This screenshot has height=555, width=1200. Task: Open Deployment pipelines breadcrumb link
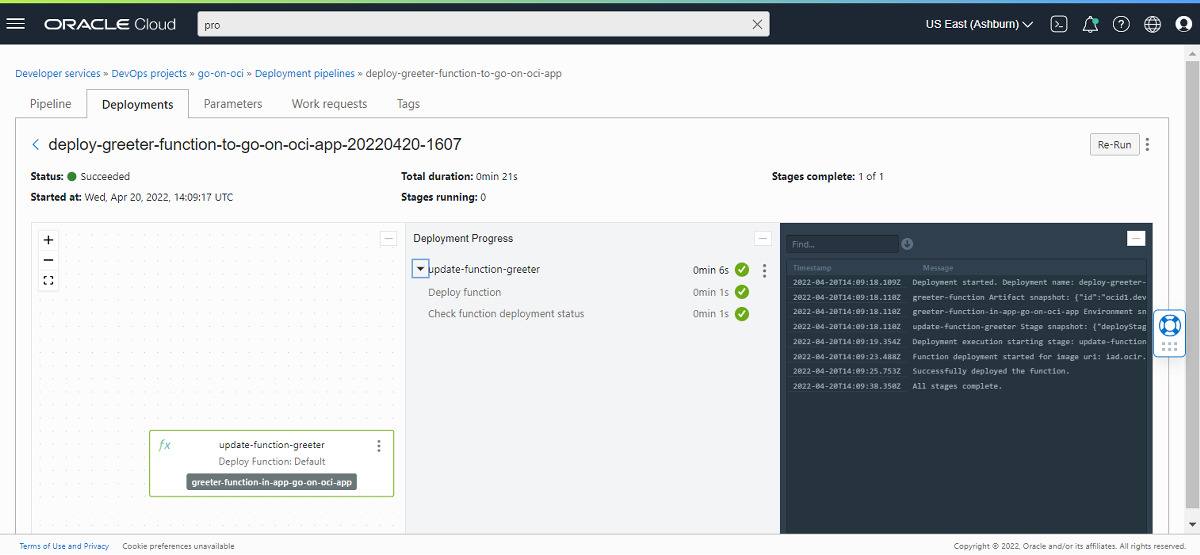[305, 73]
